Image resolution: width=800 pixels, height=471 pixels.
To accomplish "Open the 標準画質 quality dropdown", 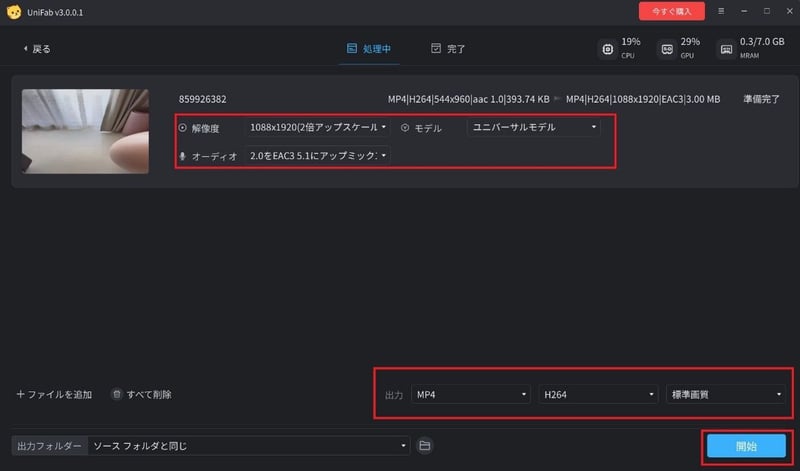I will click(726, 394).
